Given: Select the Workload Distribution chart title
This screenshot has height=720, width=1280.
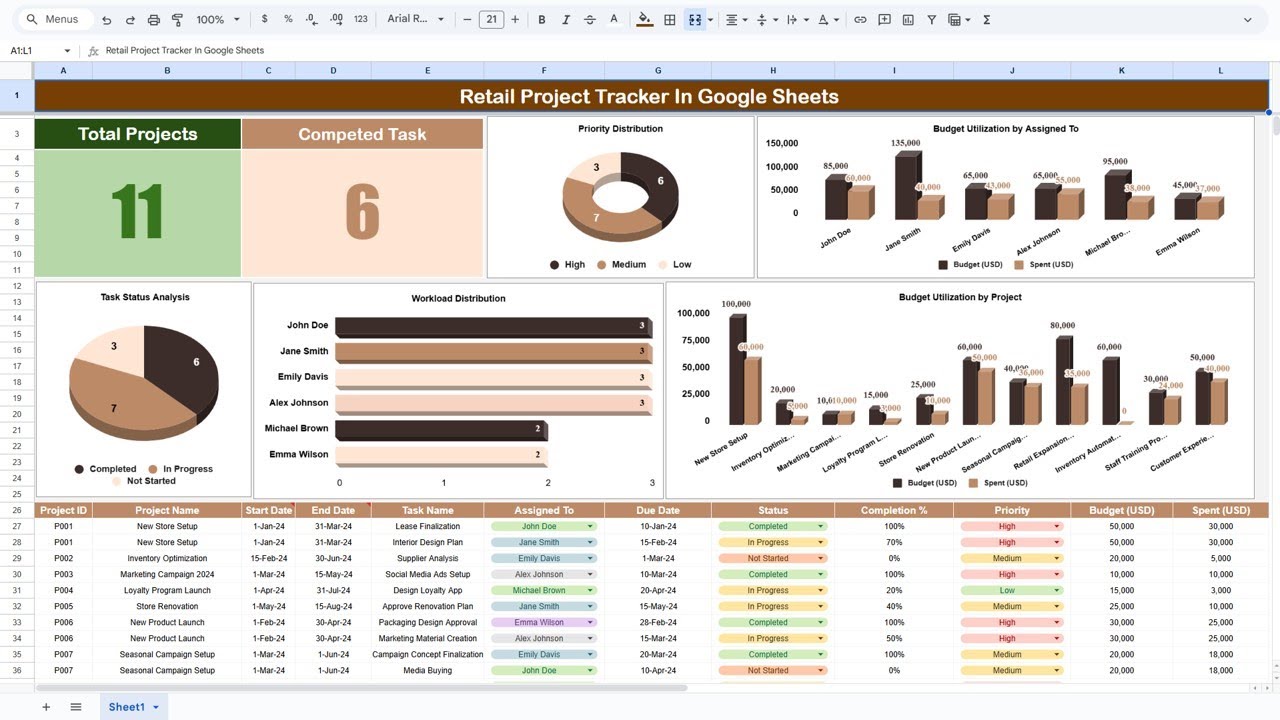Looking at the screenshot, I should [x=458, y=298].
